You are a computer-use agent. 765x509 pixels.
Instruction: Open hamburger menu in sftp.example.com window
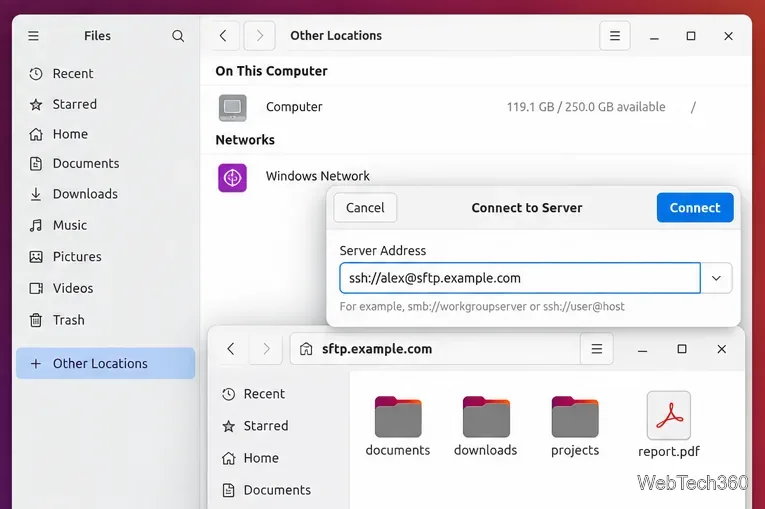(597, 348)
